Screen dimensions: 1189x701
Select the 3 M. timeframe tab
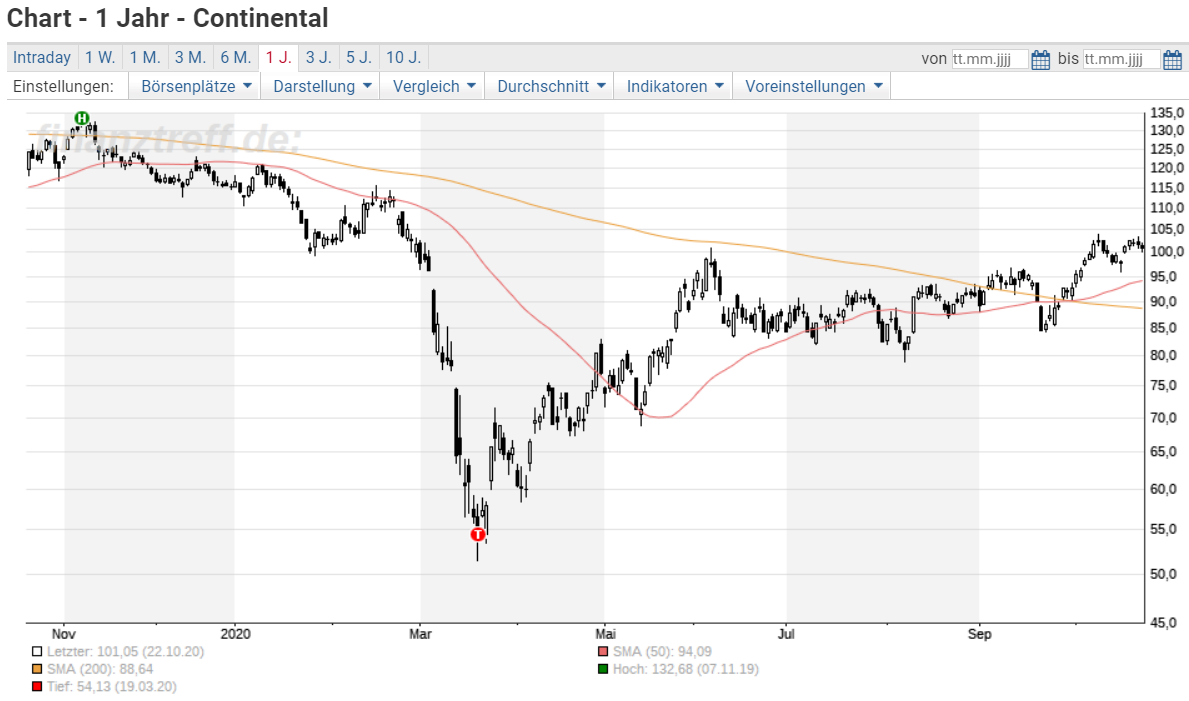(190, 58)
